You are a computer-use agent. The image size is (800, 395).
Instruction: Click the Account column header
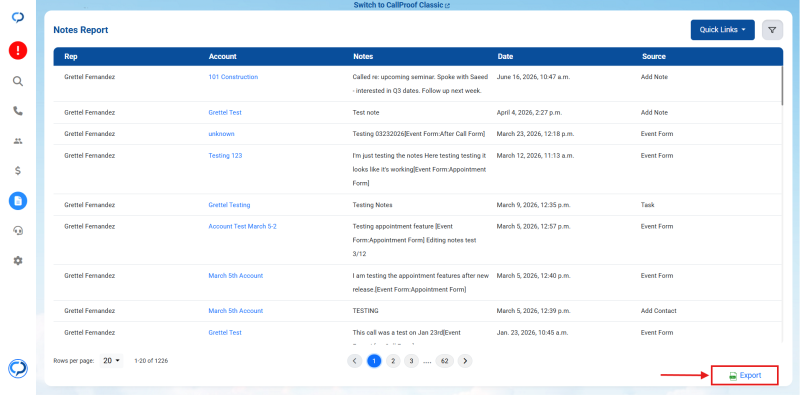tap(222, 57)
